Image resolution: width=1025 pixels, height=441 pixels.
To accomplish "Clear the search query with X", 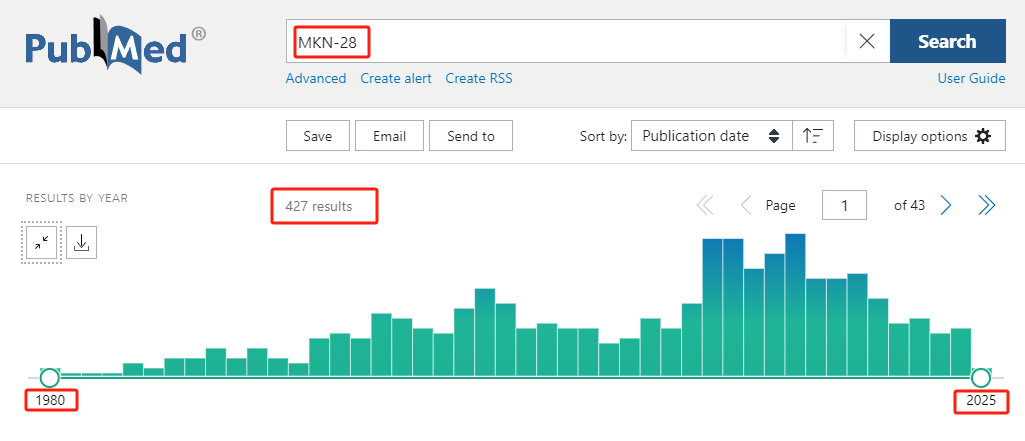I will tap(867, 41).
